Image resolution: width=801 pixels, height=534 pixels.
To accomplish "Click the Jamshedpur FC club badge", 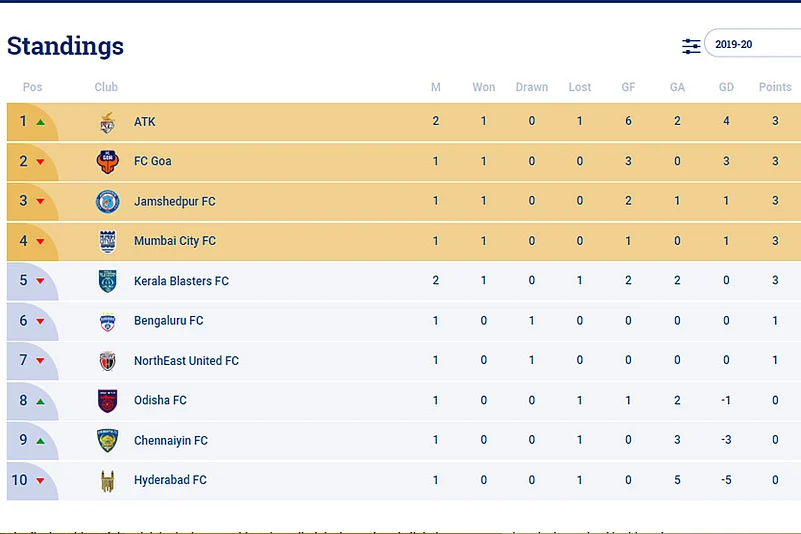I will [107, 201].
